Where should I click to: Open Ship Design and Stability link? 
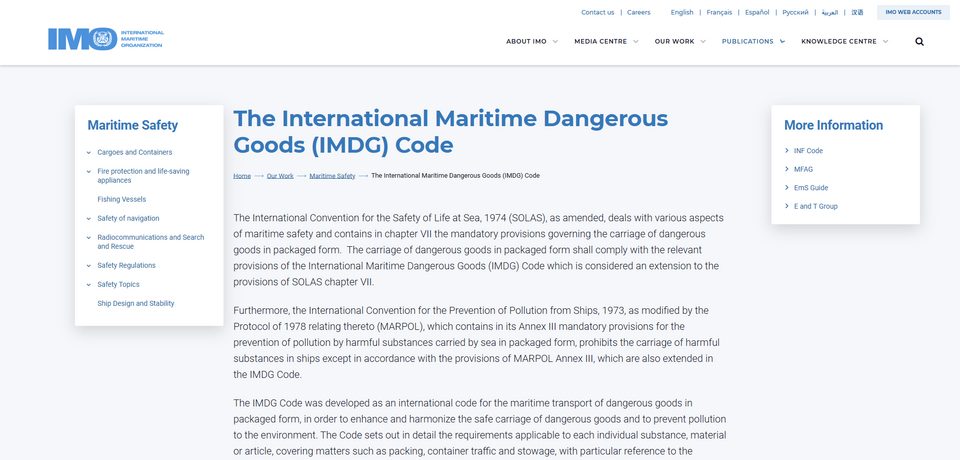tap(135, 304)
